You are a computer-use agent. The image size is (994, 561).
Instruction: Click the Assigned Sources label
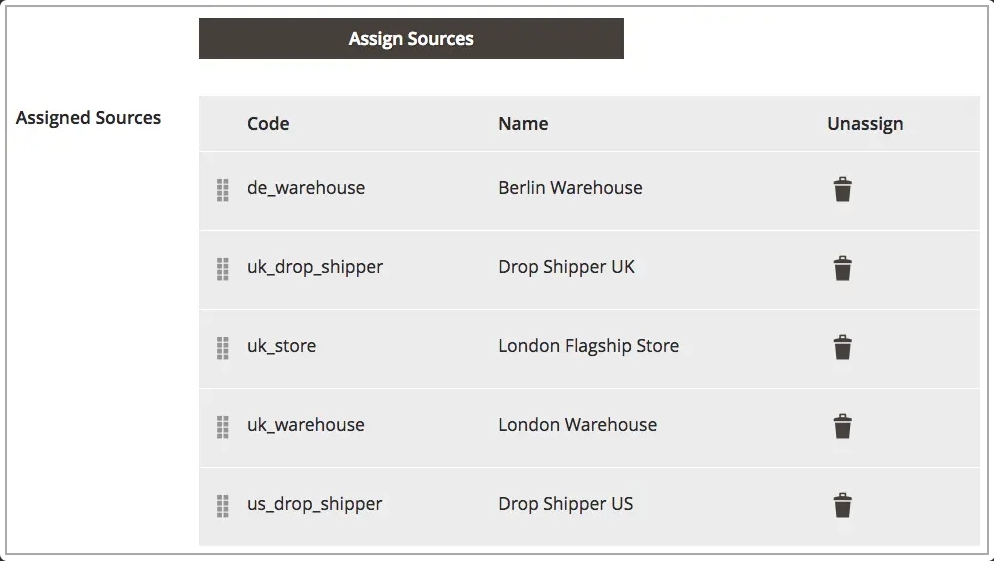(x=88, y=118)
